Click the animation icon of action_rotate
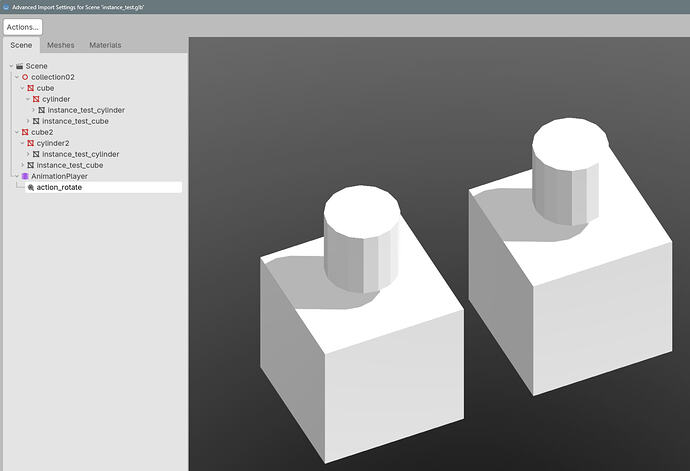This screenshot has height=471, width=690. click(31, 188)
